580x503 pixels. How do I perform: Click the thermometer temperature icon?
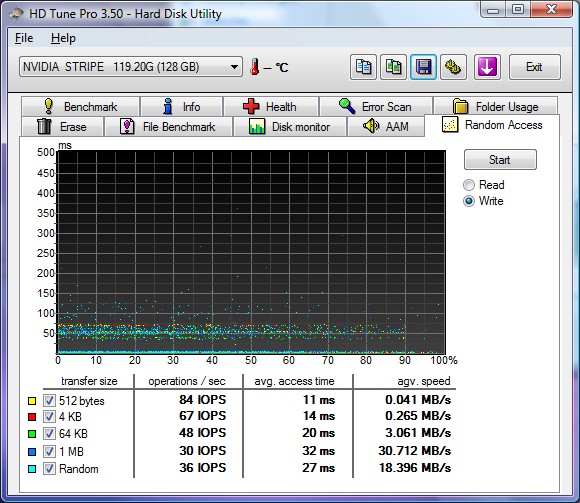click(254, 67)
